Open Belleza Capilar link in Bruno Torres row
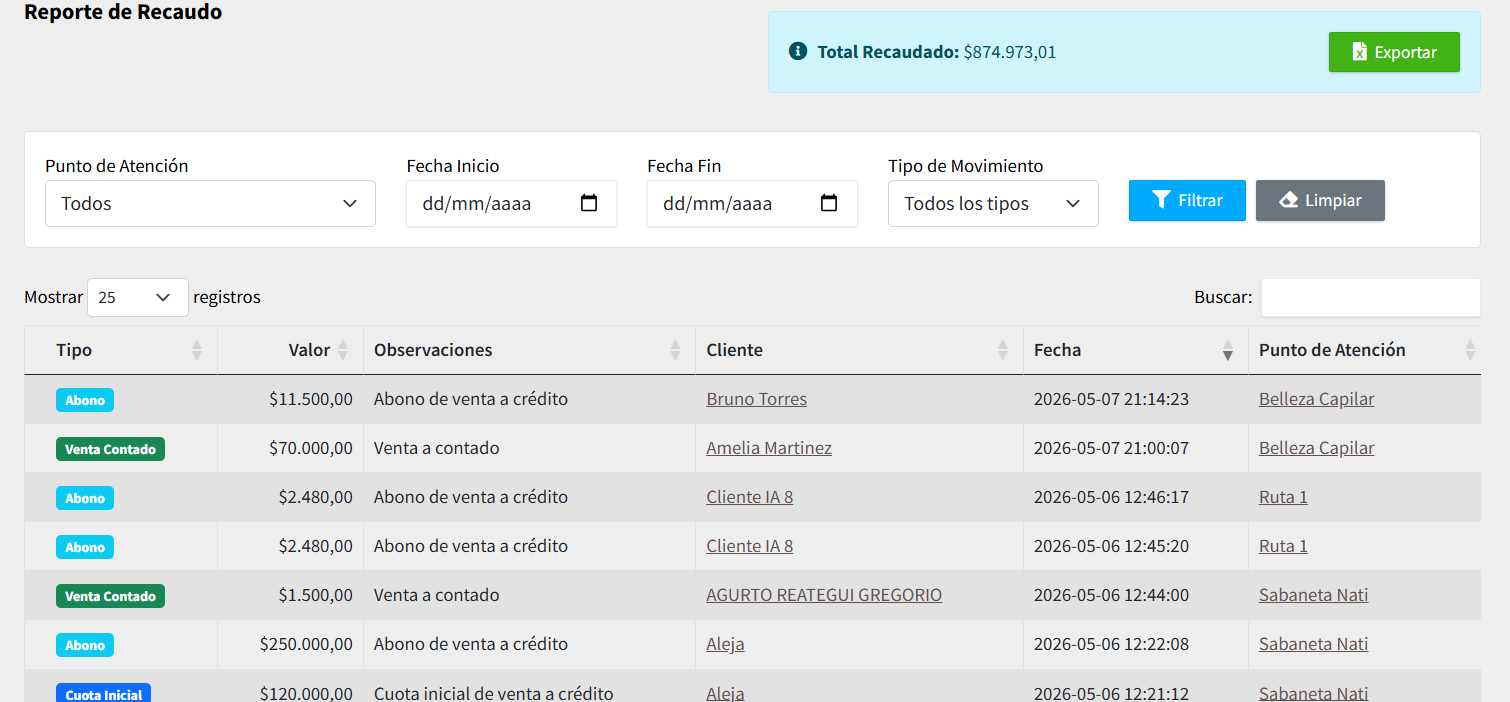 pos(1316,399)
